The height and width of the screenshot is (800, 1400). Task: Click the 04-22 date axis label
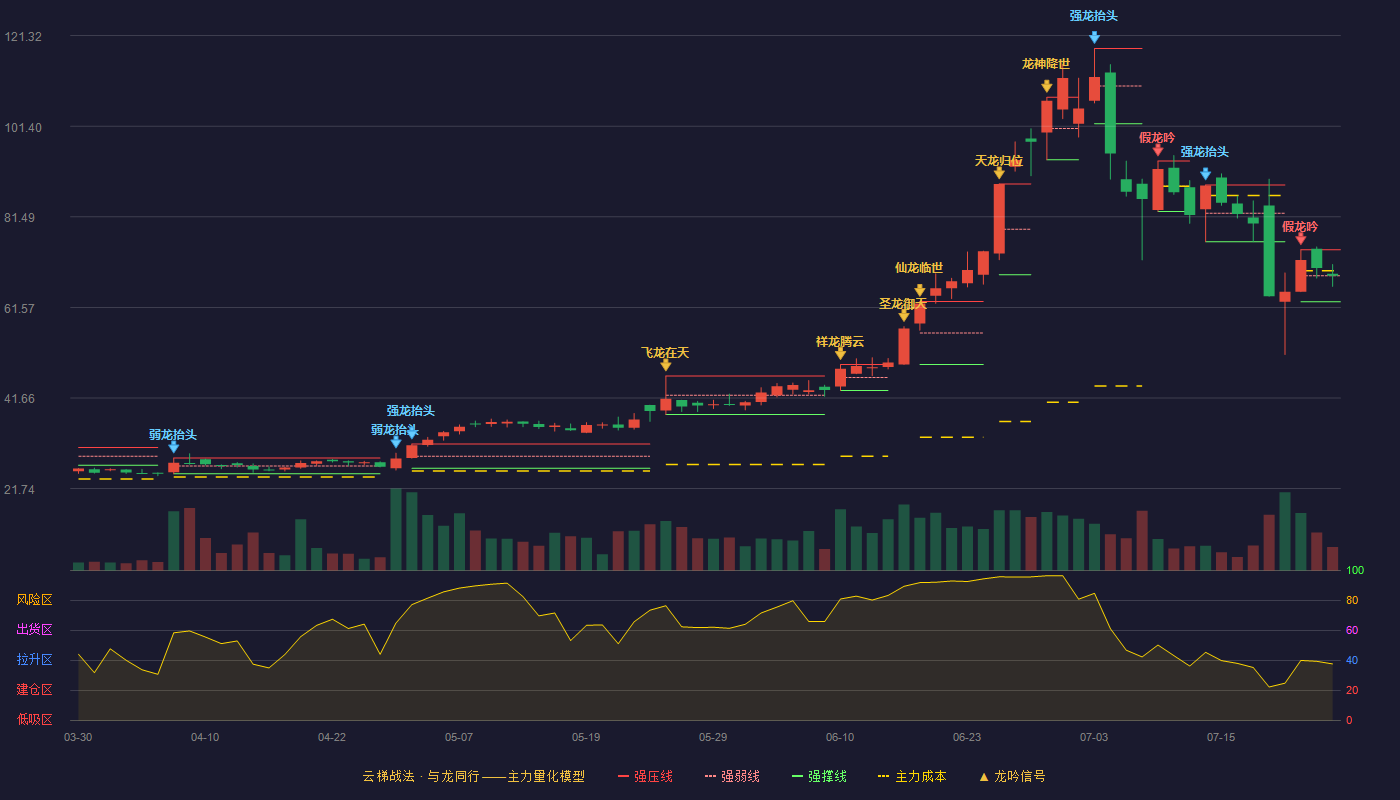click(332, 737)
